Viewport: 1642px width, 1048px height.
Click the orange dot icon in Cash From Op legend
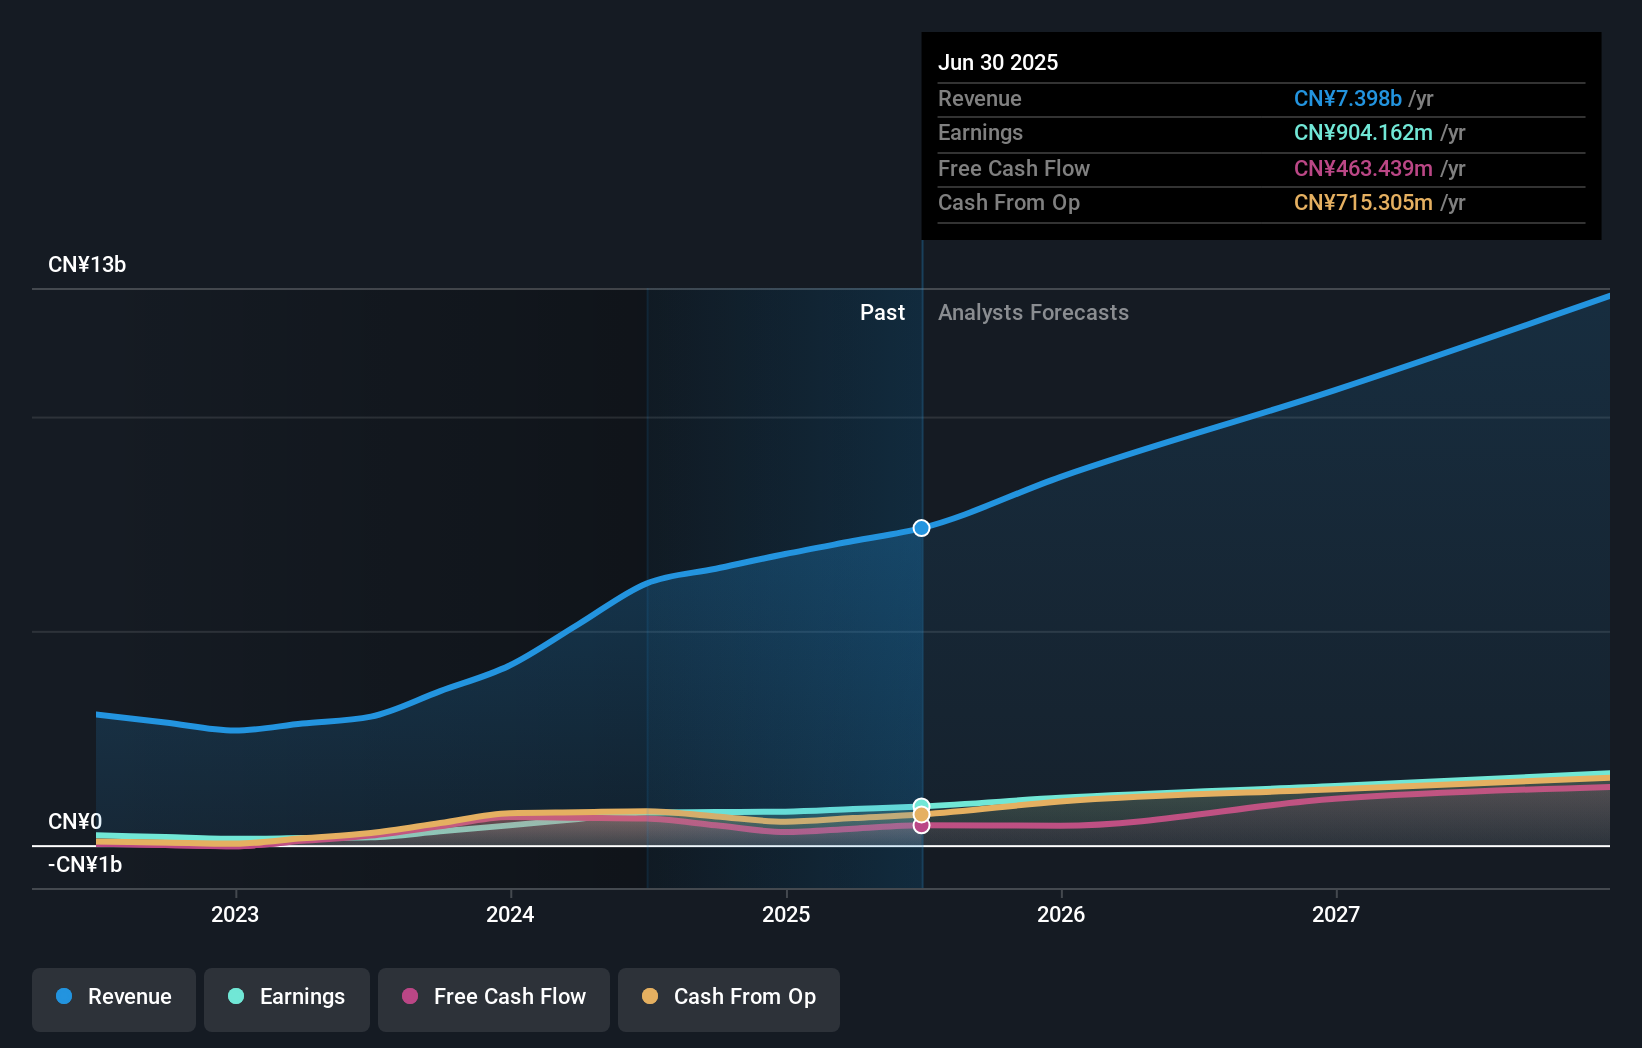point(650,997)
